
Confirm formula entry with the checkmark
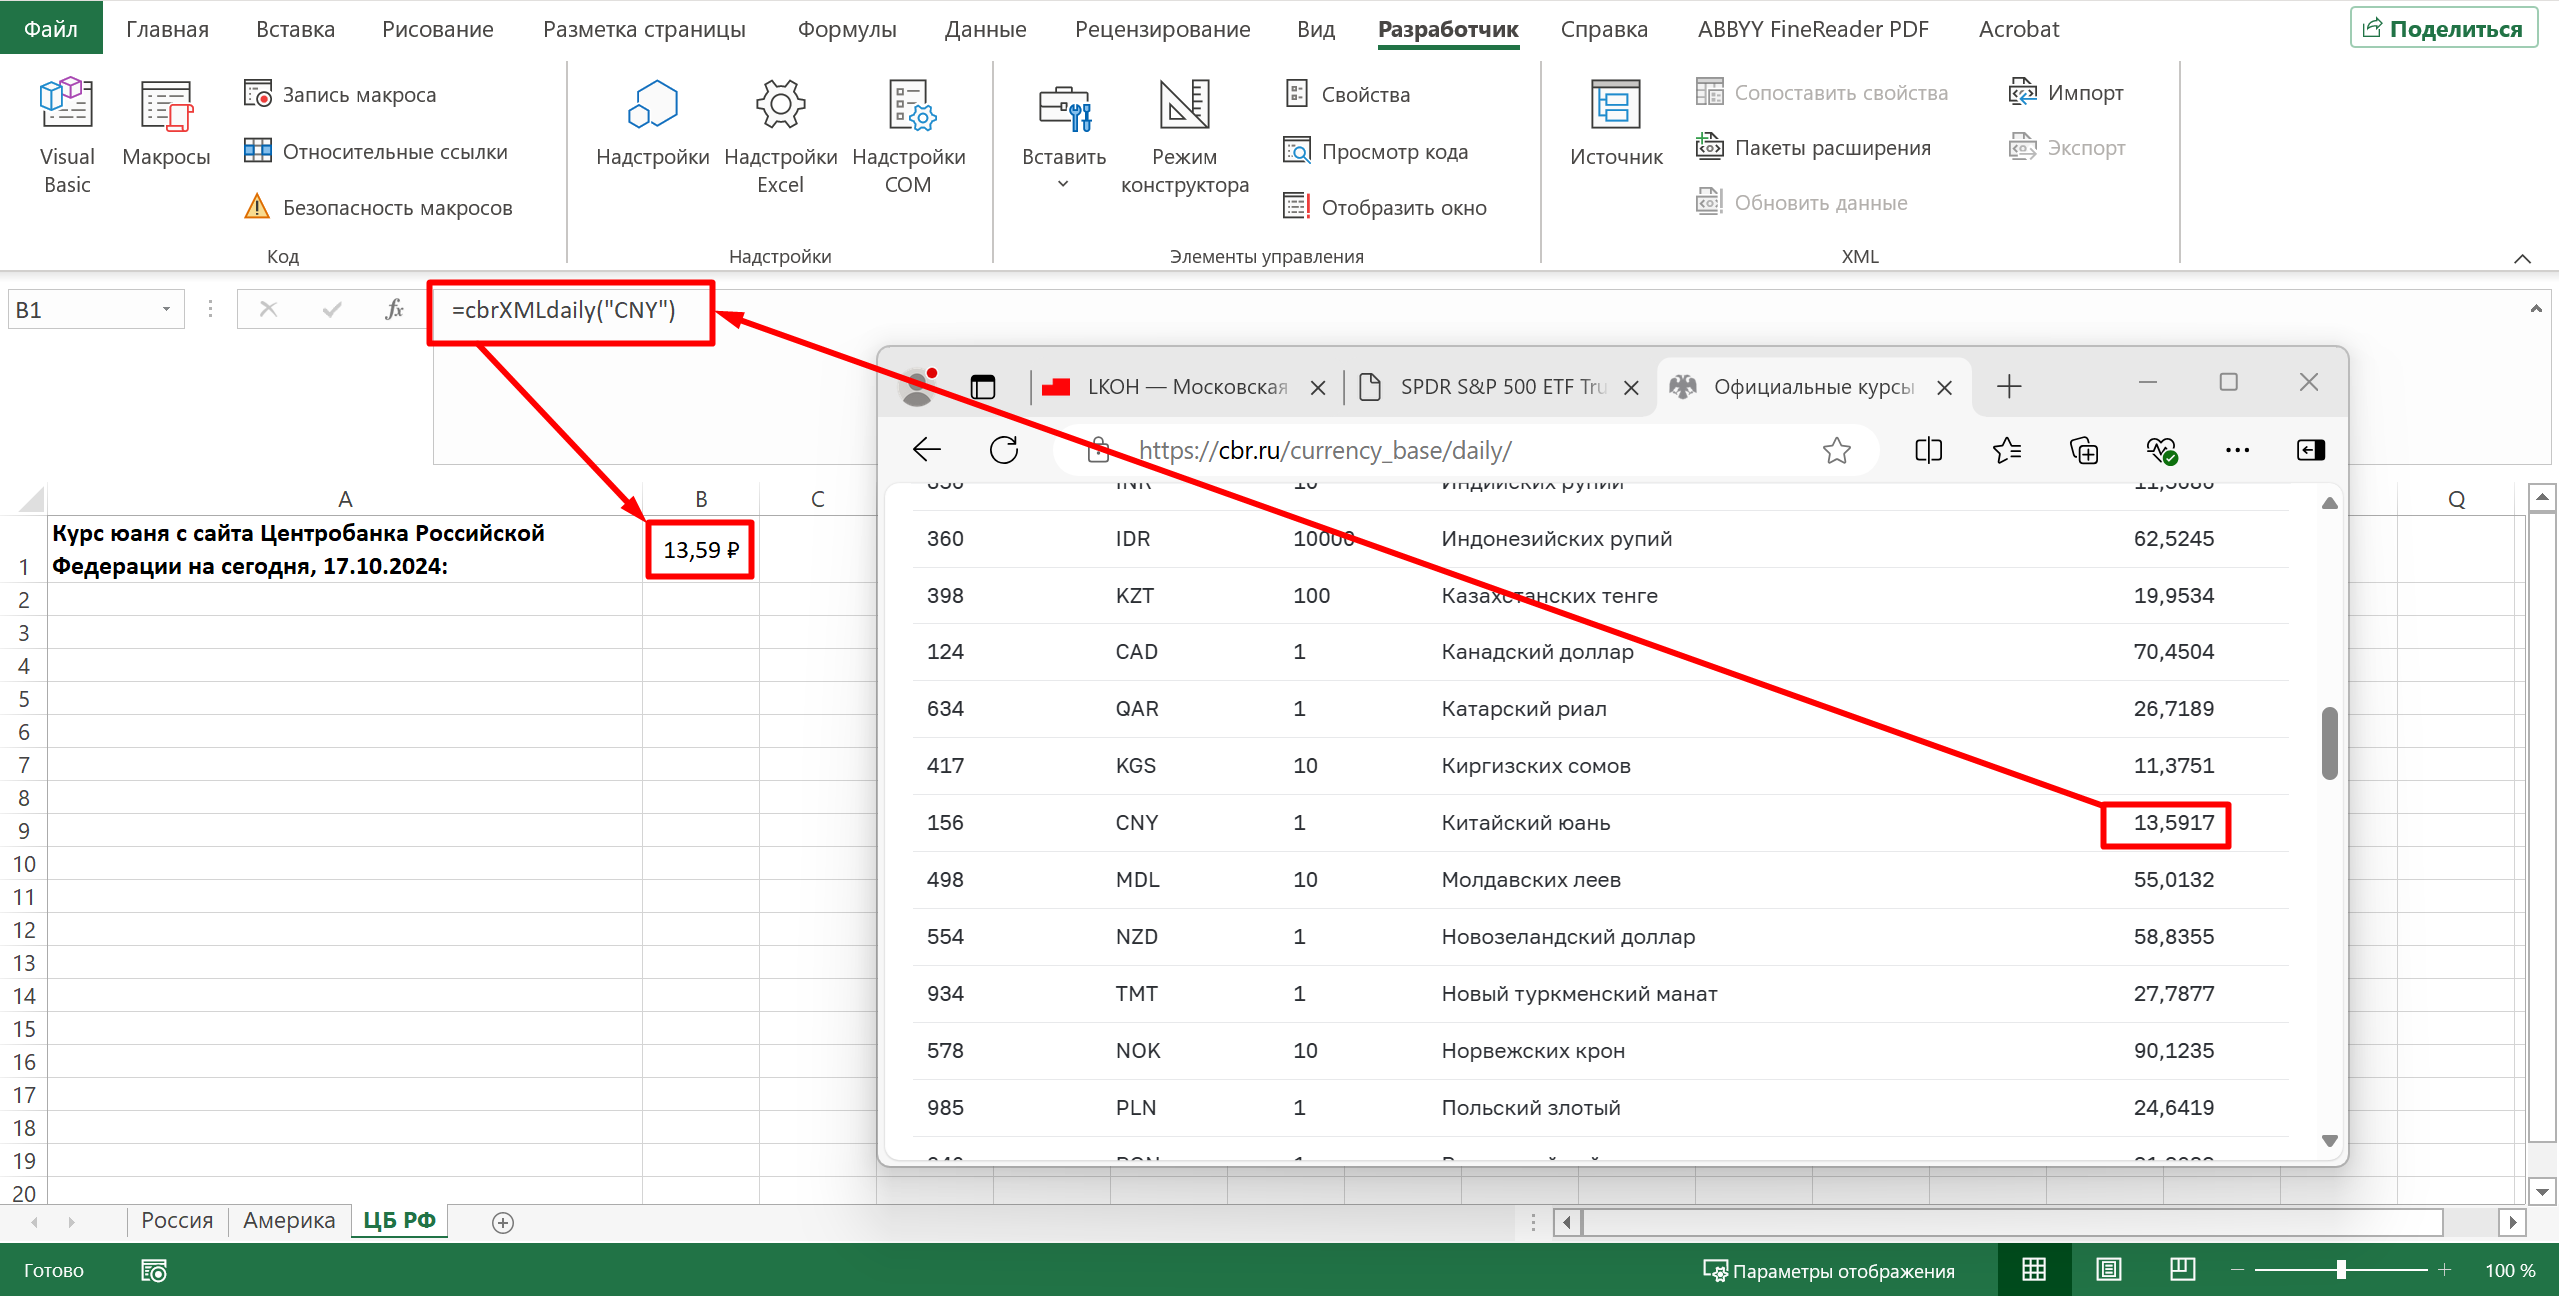331,309
